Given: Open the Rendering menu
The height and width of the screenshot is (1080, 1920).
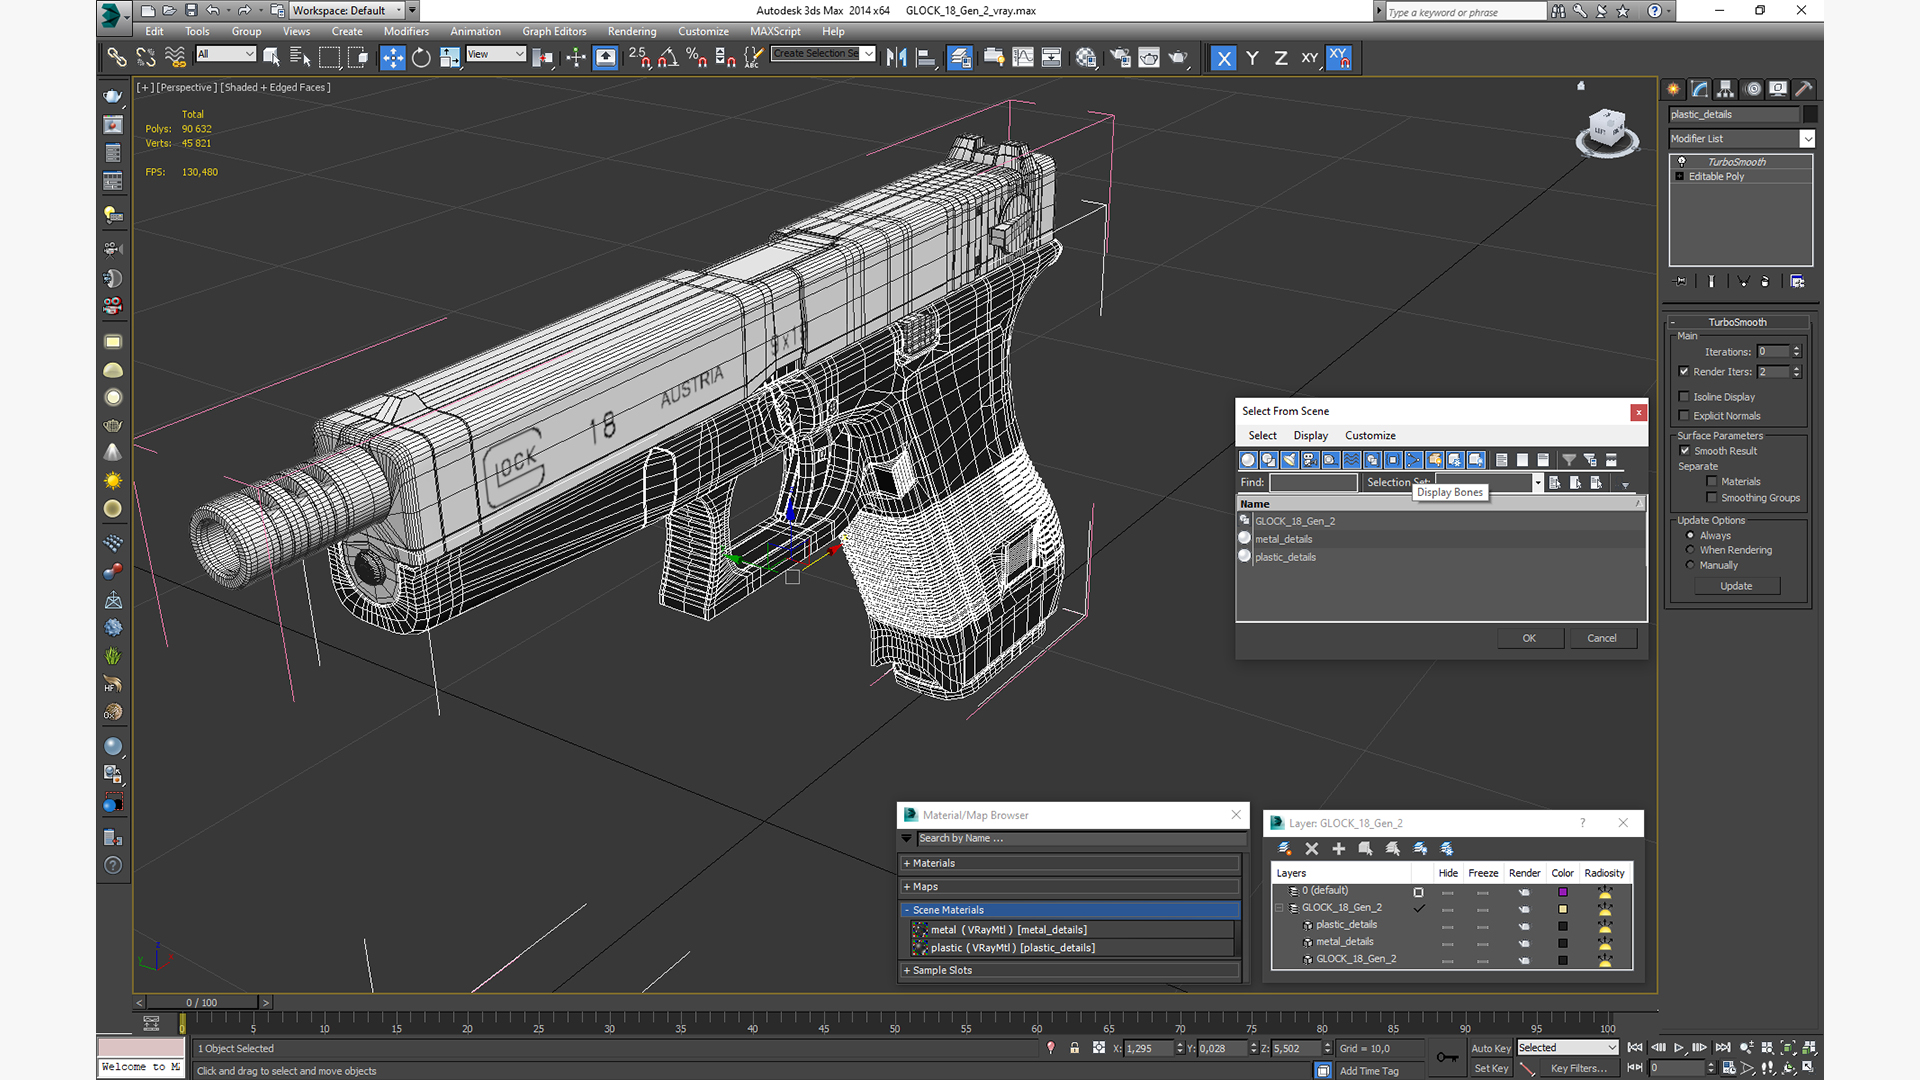Looking at the screenshot, I should (x=632, y=31).
